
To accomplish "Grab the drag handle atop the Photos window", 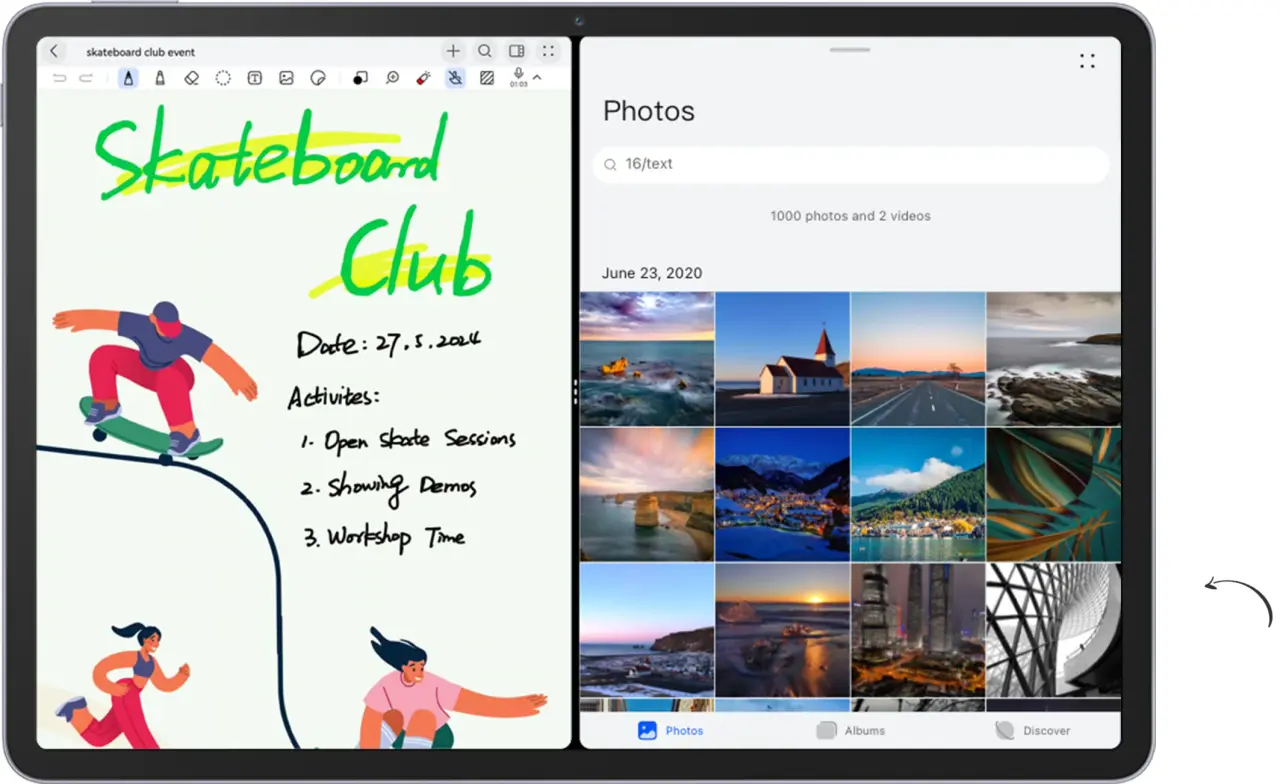I will [850, 49].
